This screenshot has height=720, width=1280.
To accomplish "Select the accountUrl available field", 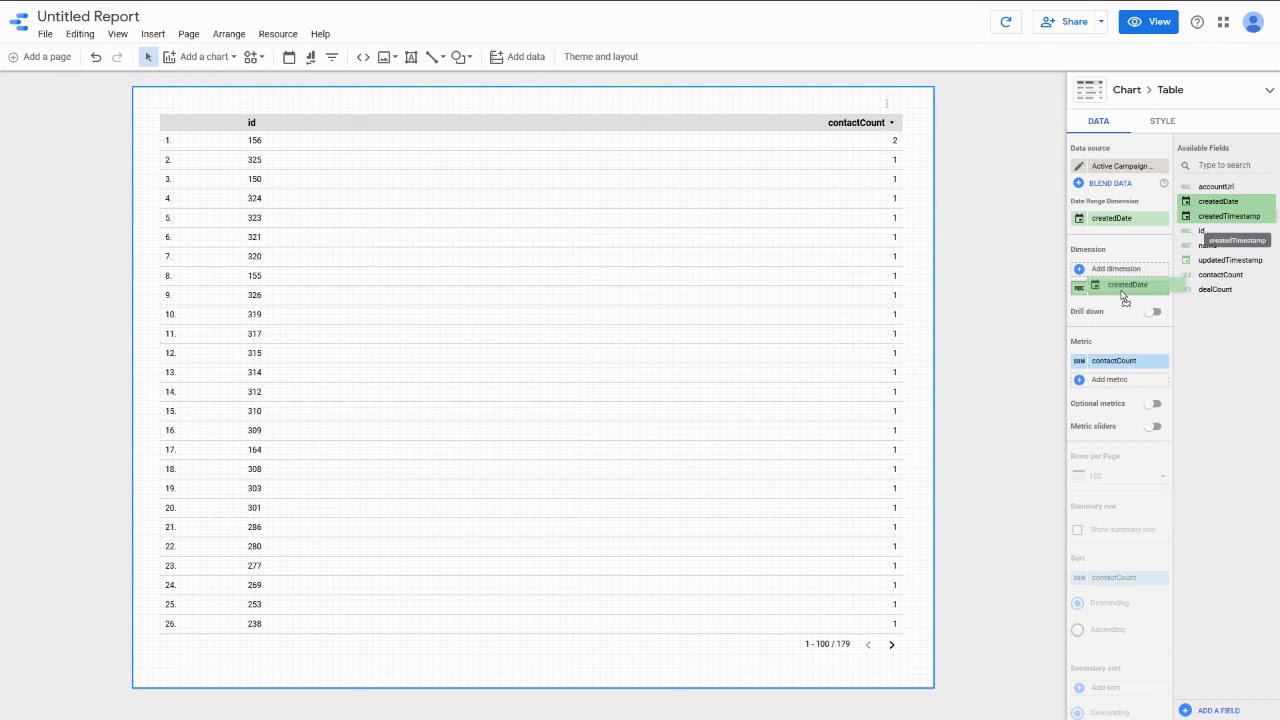I will pyautogui.click(x=1216, y=187).
